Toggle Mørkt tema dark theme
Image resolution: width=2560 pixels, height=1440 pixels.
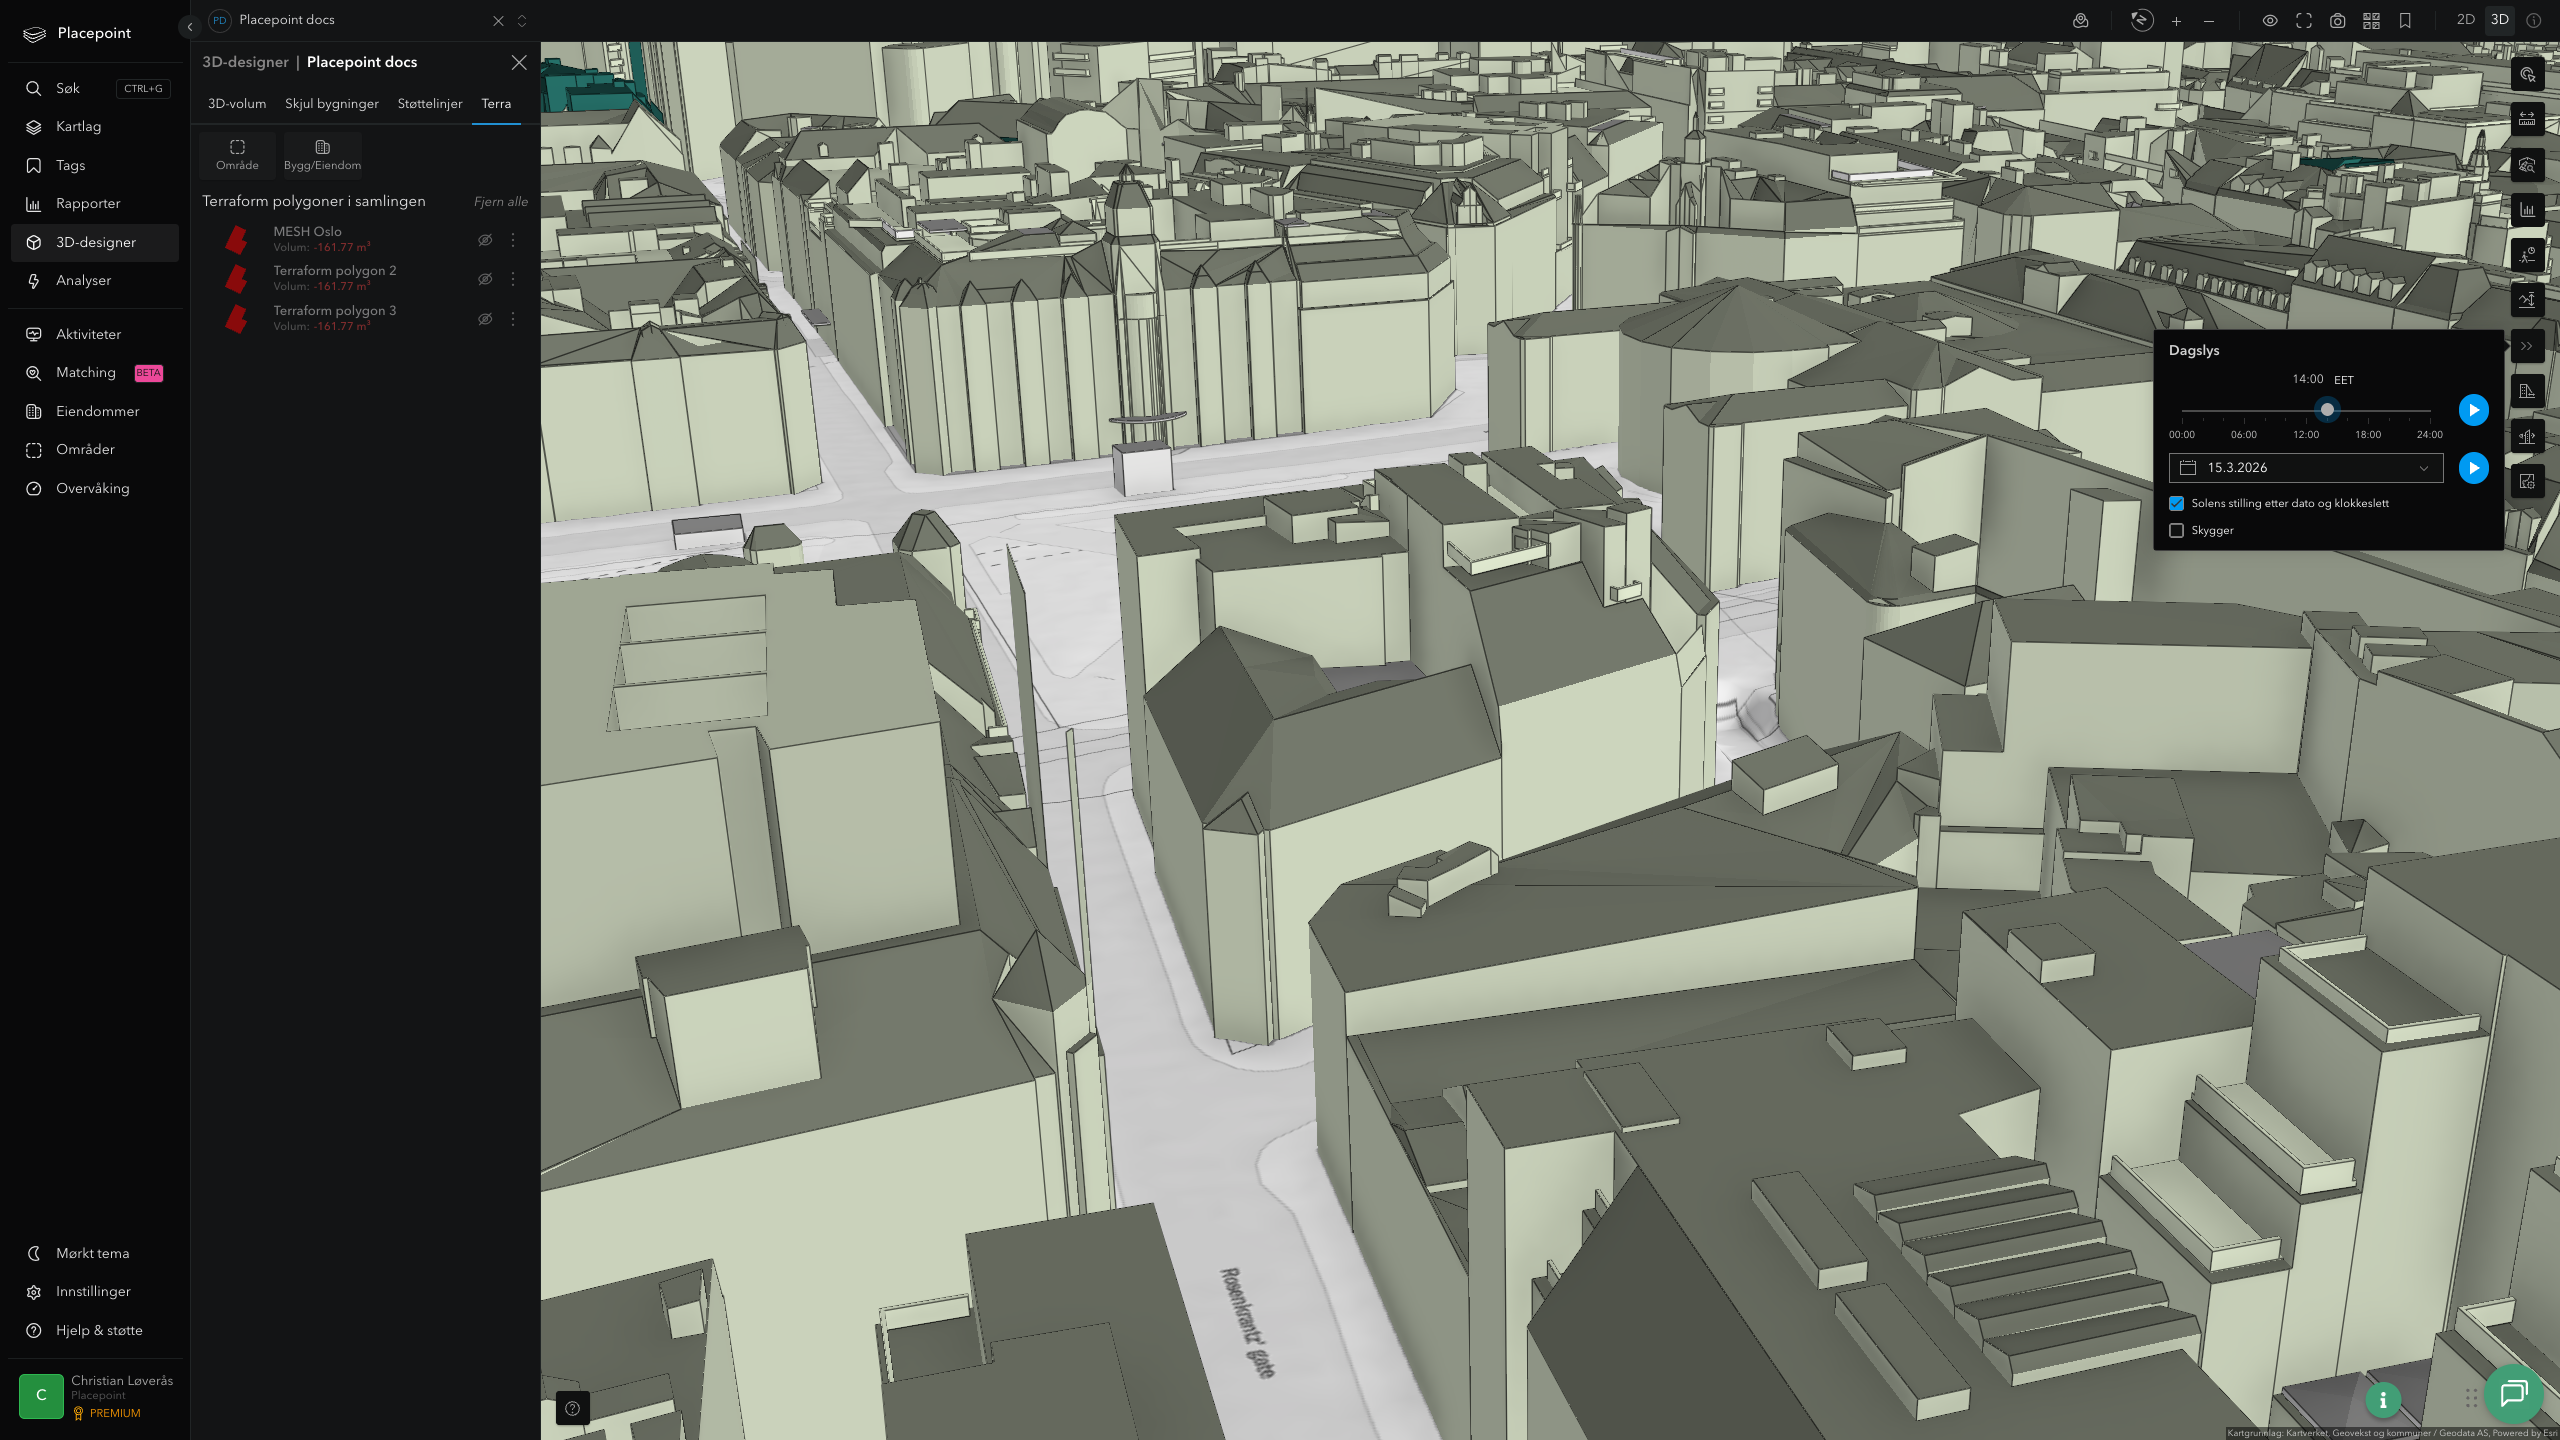[95, 1253]
